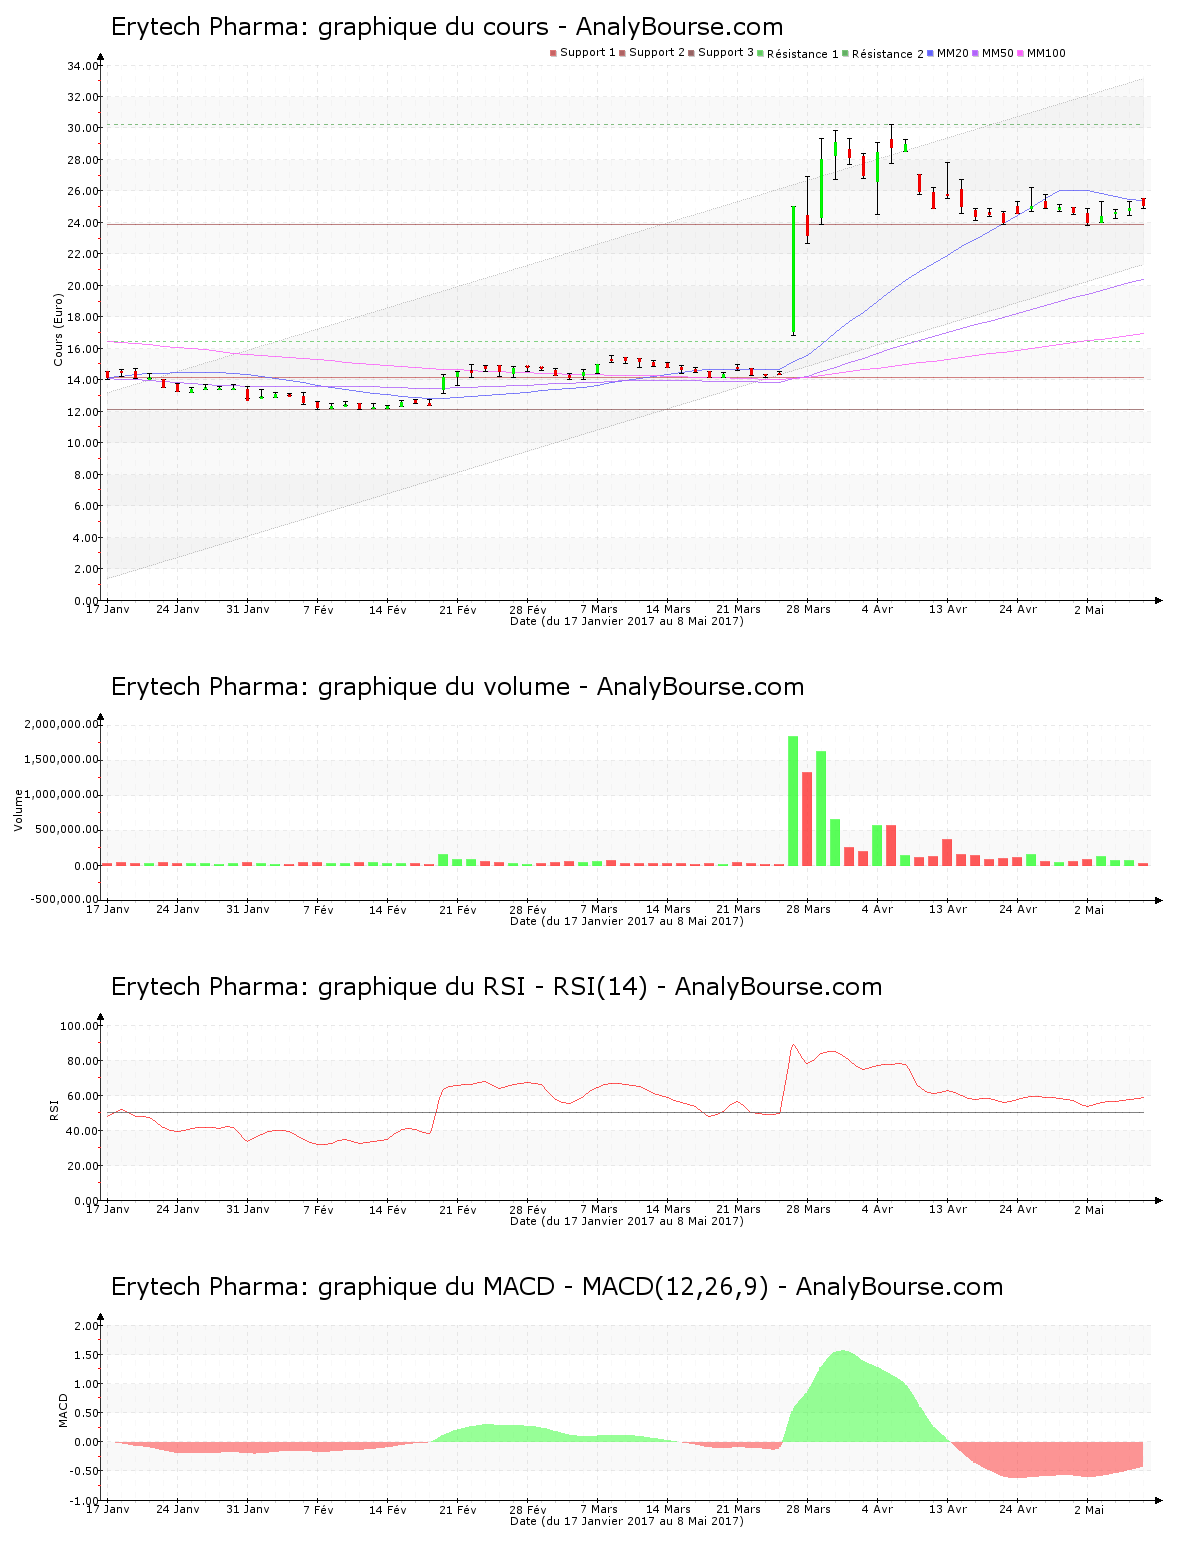
Task: Click the 100.00 value on RSI axis
Action: pyautogui.click(x=79, y=1026)
